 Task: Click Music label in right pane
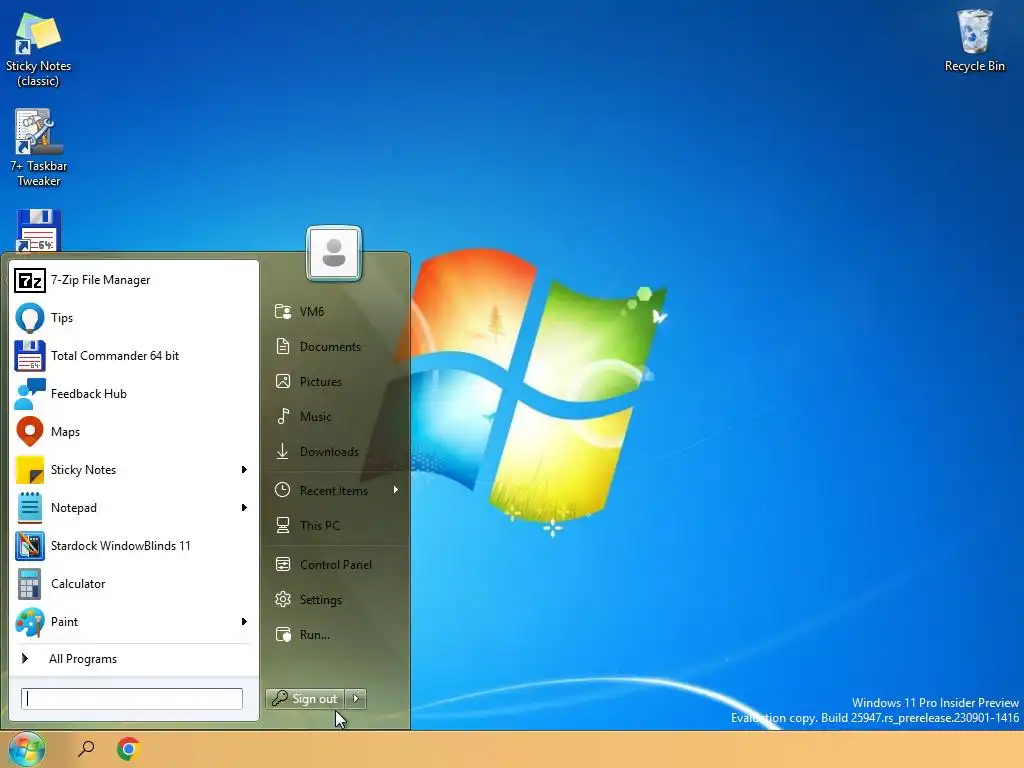point(315,417)
